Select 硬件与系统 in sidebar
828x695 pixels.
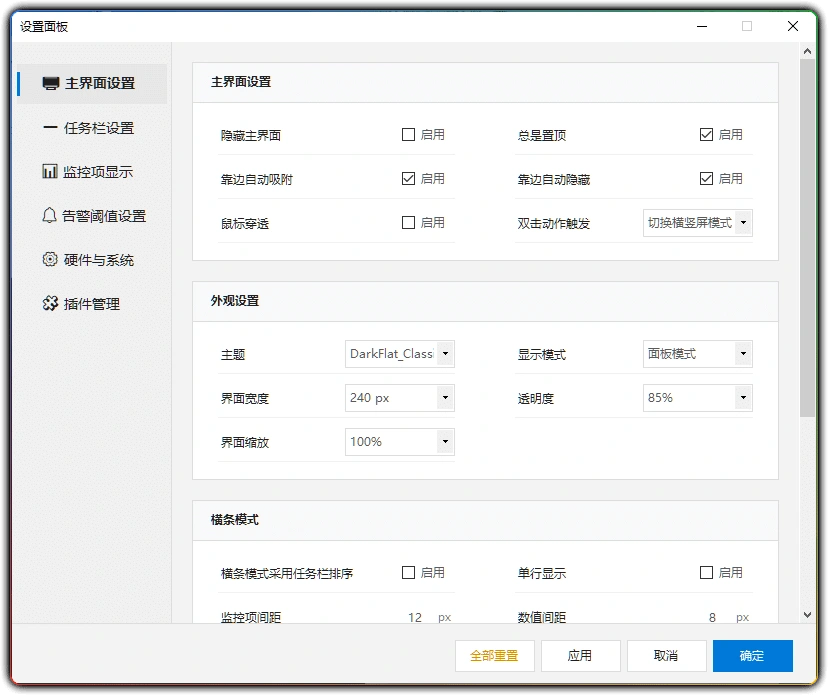(92, 260)
